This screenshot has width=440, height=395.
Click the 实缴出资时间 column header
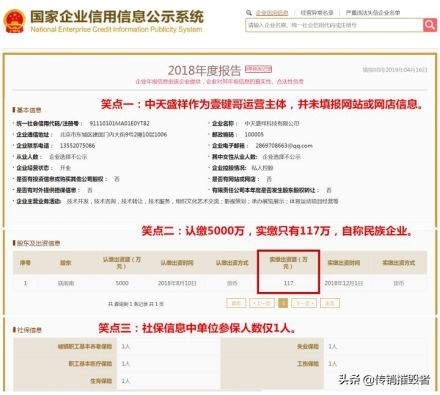pos(344,263)
